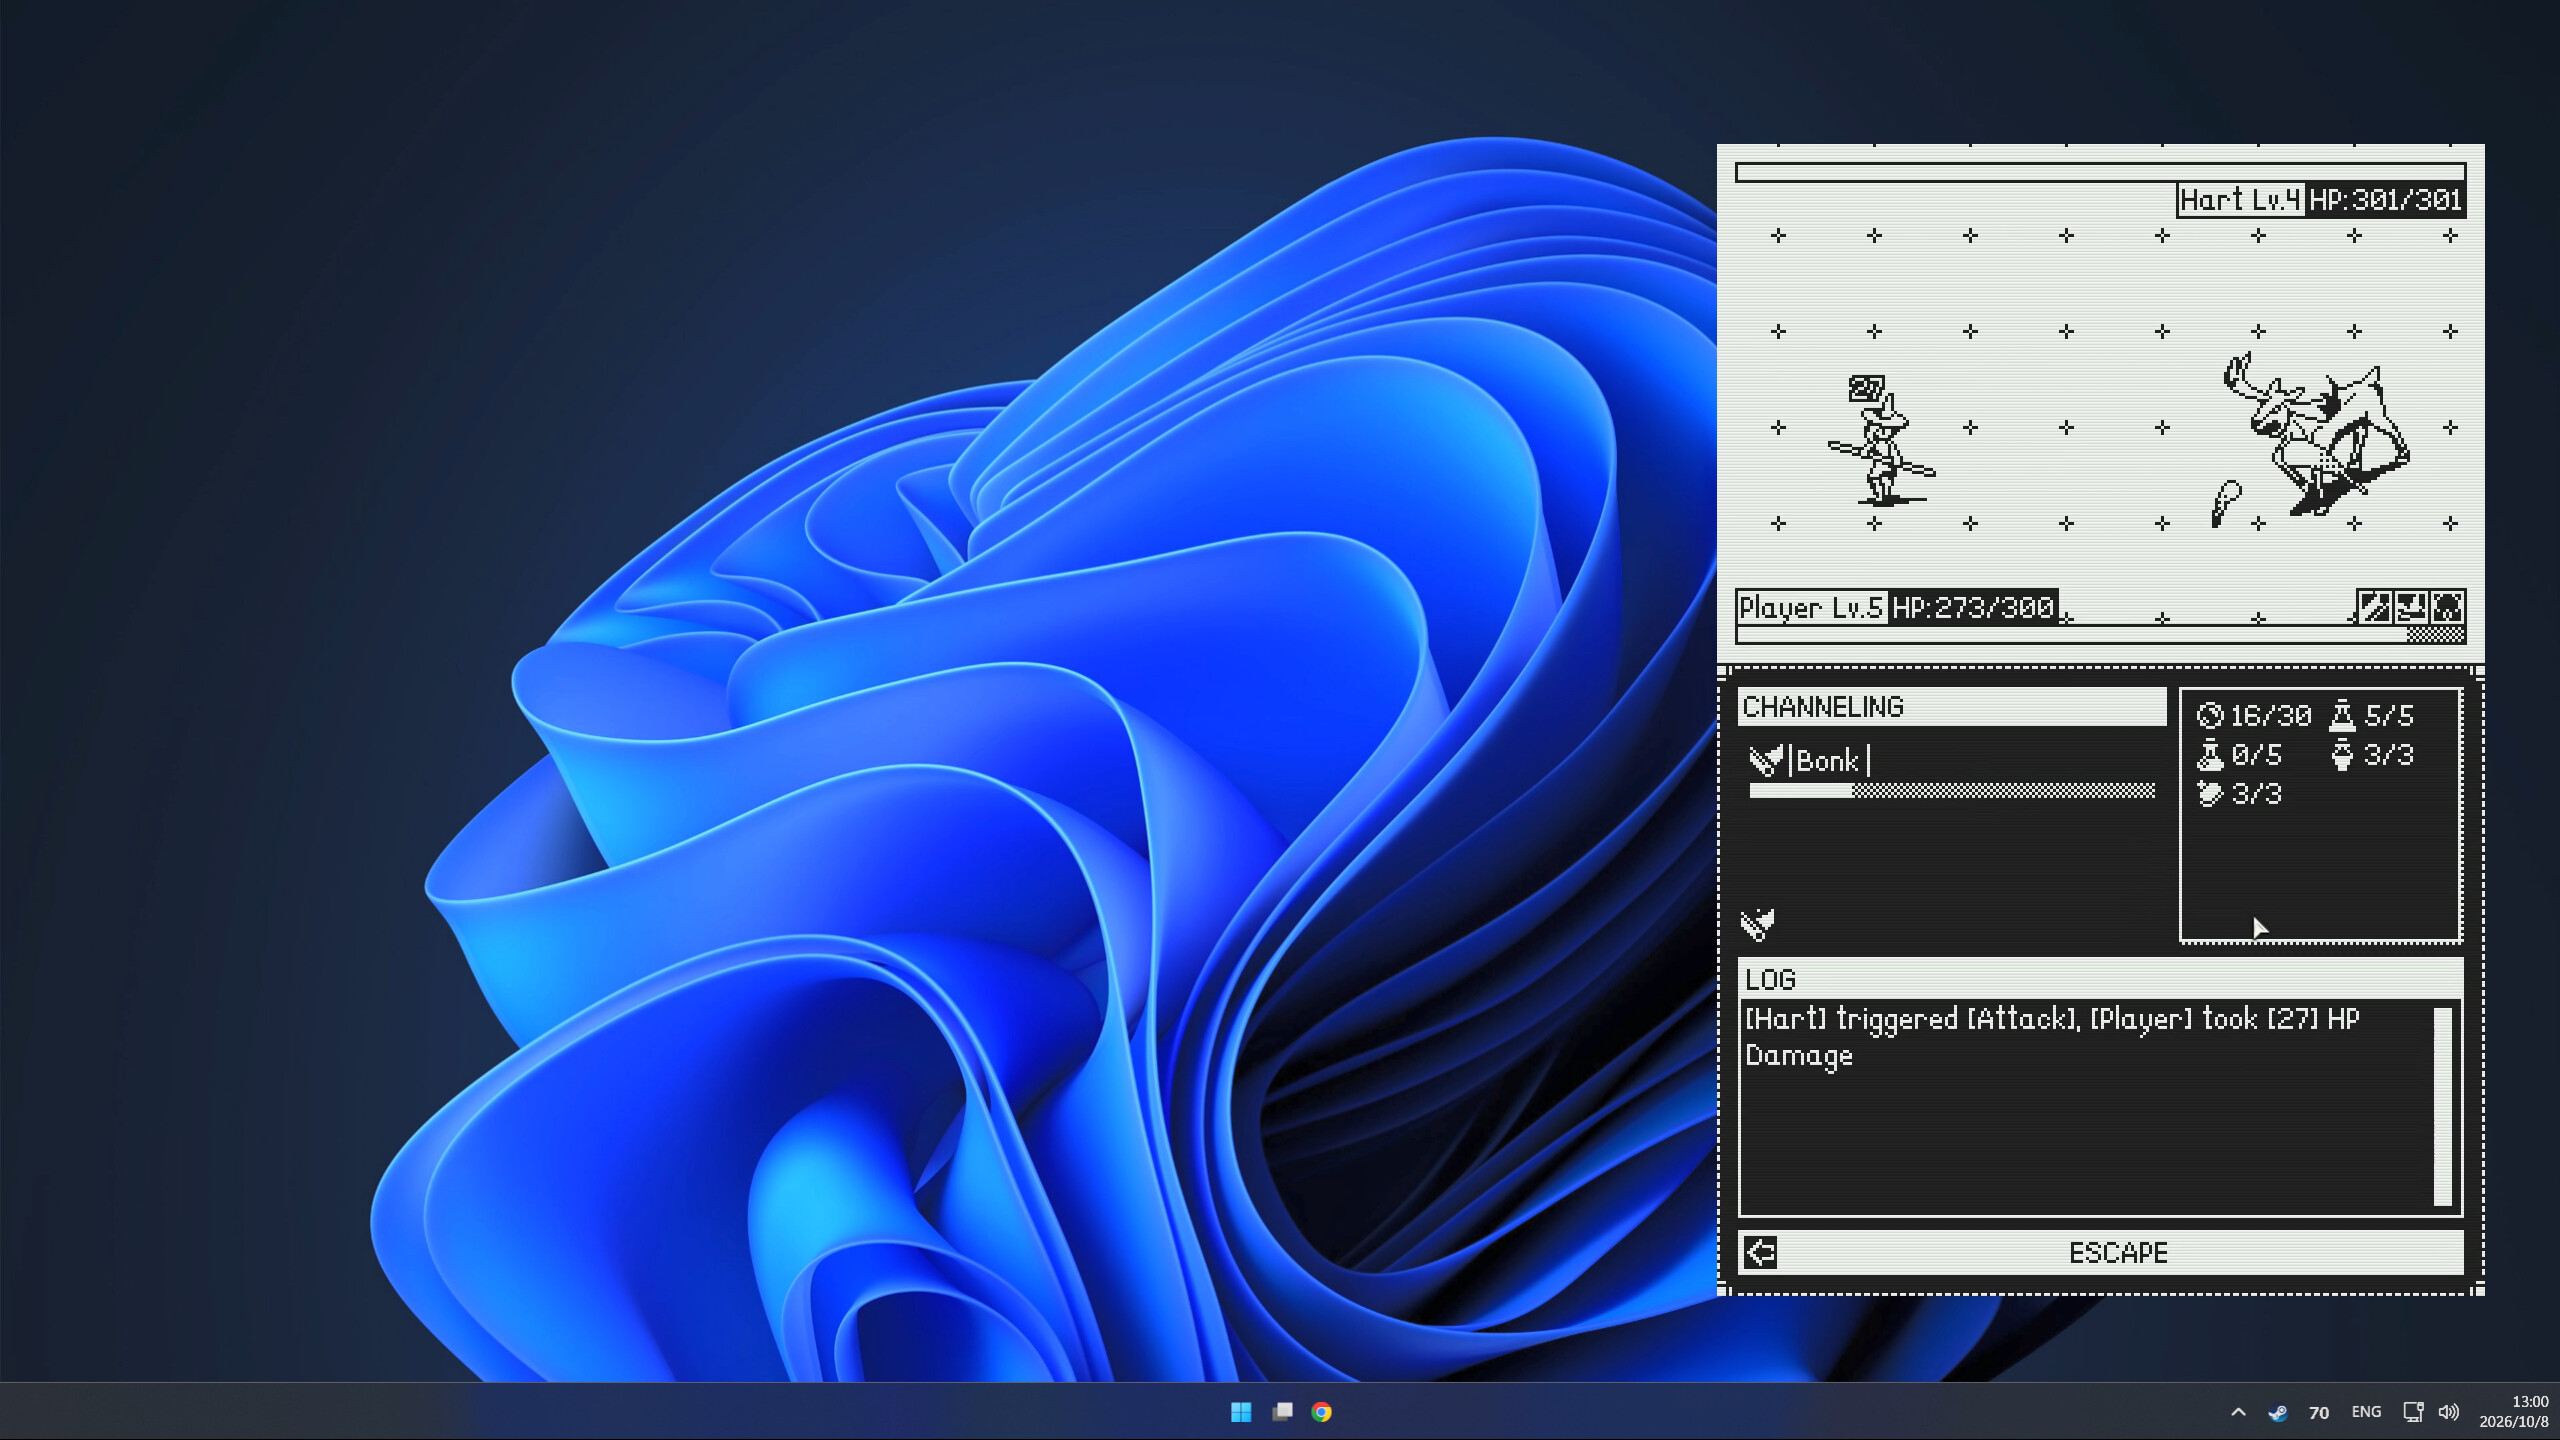Image resolution: width=2560 pixels, height=1440 pixels.
Task: Click the Bonk channeling progress bar
Action: [1951, 791]
